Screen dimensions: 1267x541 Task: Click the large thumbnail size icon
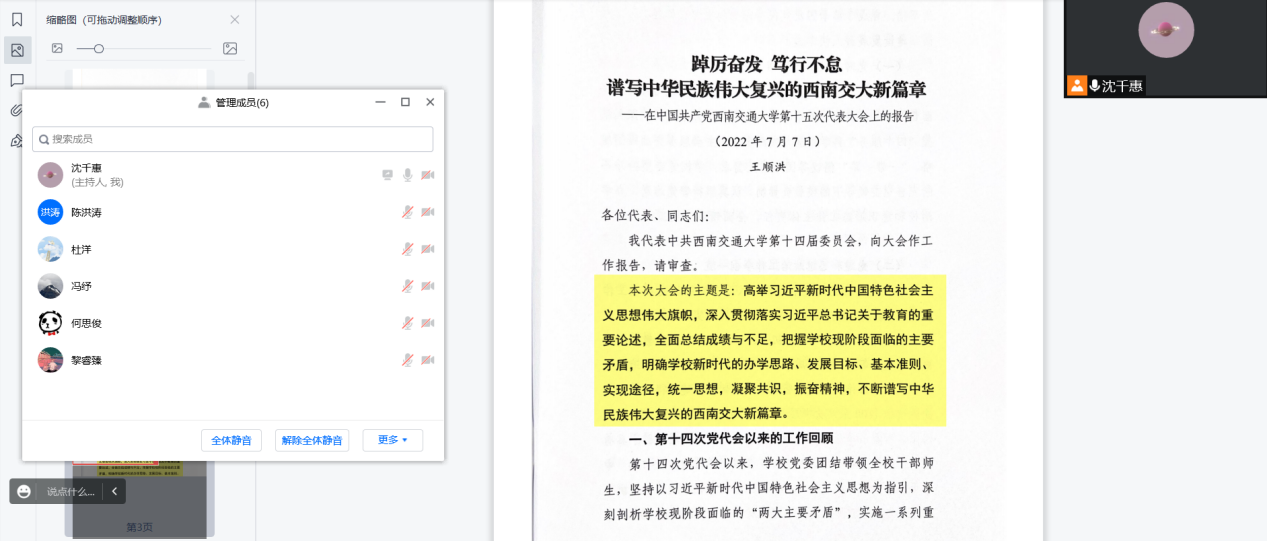pos(230,48)
